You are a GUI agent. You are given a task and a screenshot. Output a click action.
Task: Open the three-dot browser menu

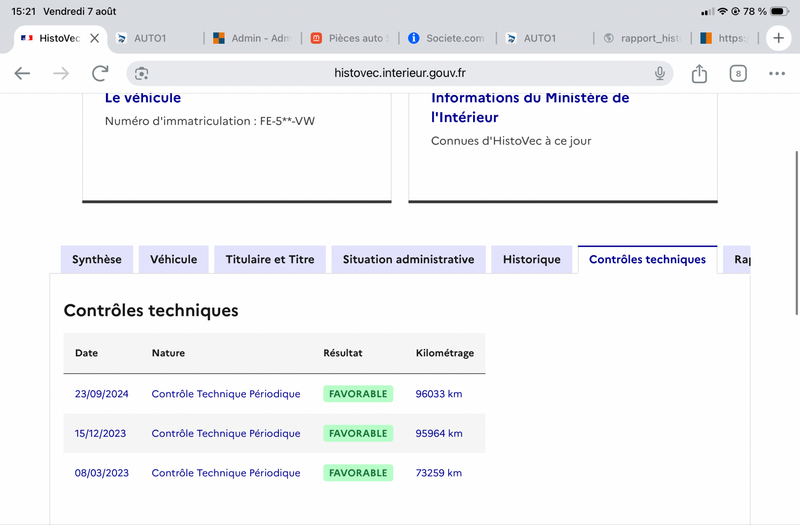(777, 73)
